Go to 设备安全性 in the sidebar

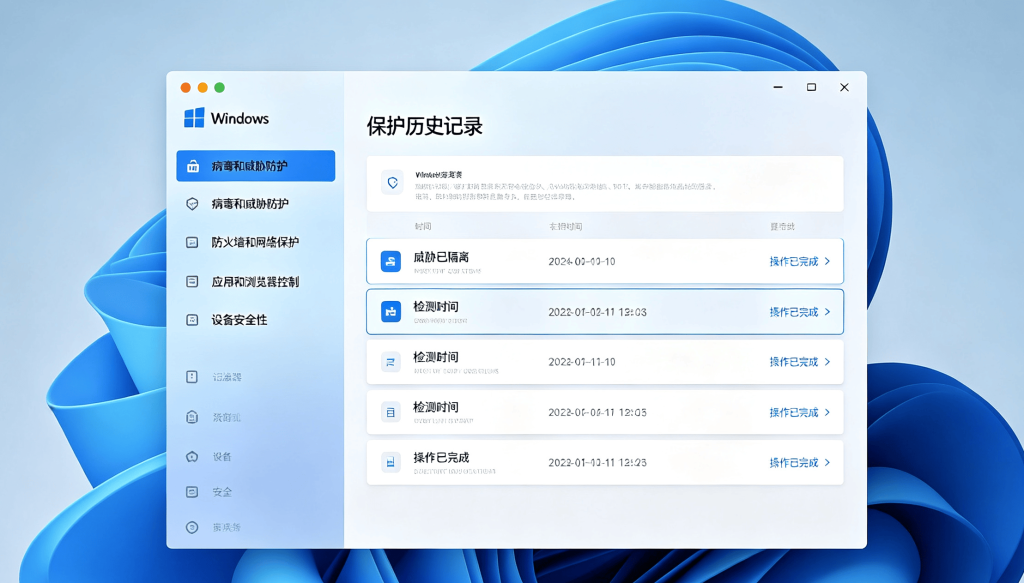pos(239,320)
